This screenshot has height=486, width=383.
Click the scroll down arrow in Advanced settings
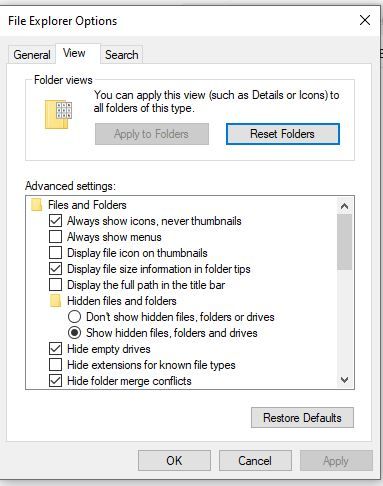coord(344,380)
